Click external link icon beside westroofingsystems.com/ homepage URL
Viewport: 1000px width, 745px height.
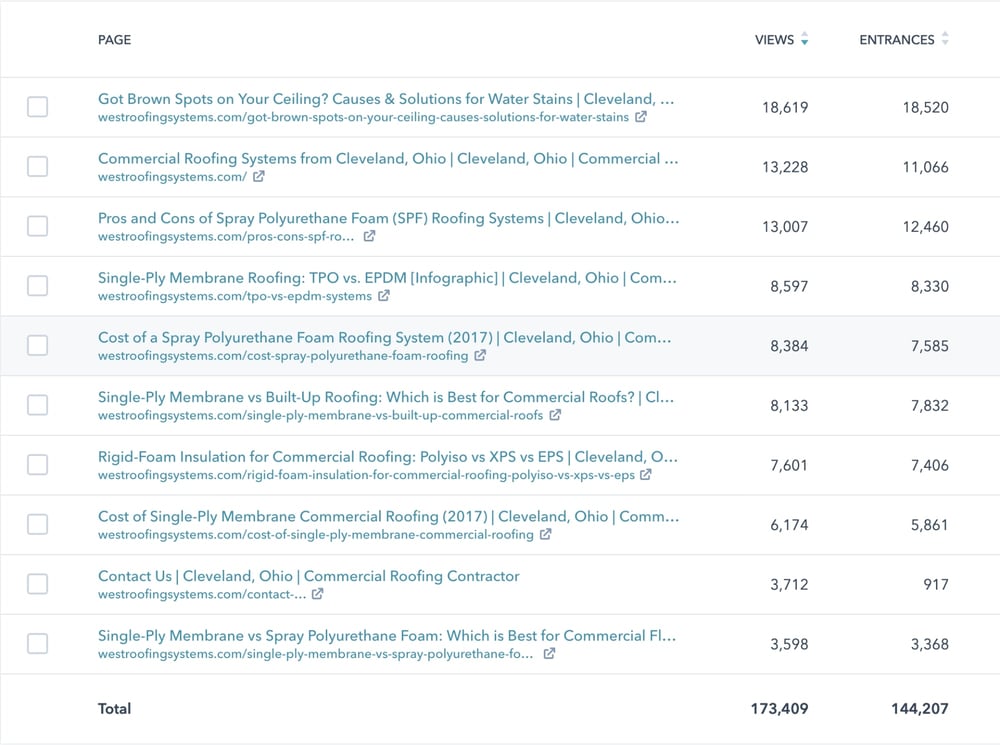coord(259,177)
